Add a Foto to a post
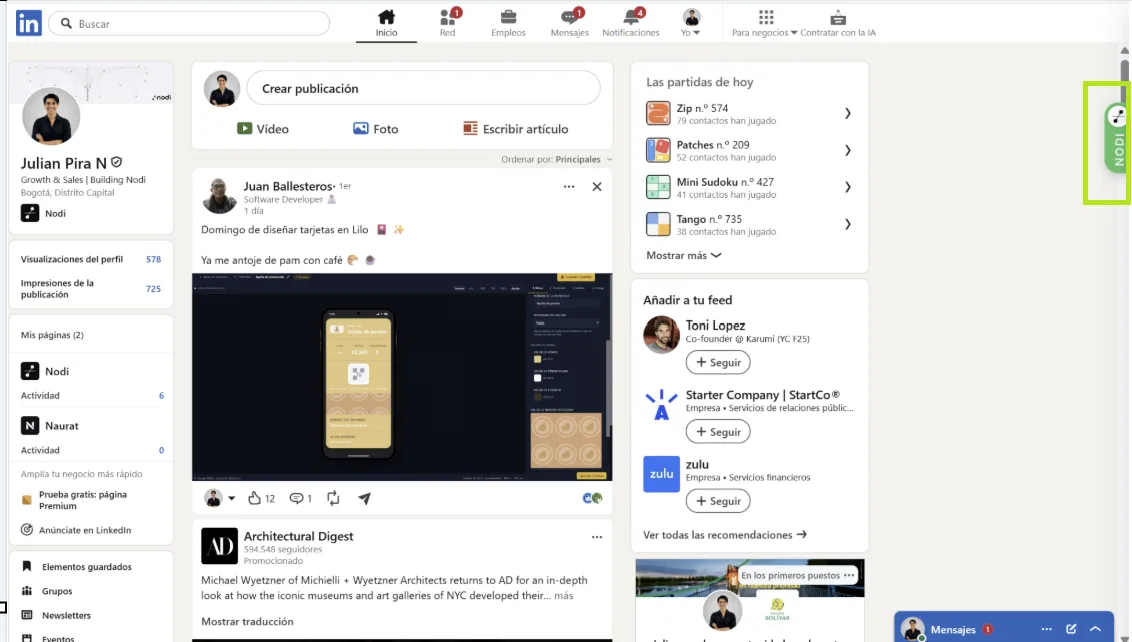The height and width of the screenshot is (642, 1132). click(x=375, y=129)
